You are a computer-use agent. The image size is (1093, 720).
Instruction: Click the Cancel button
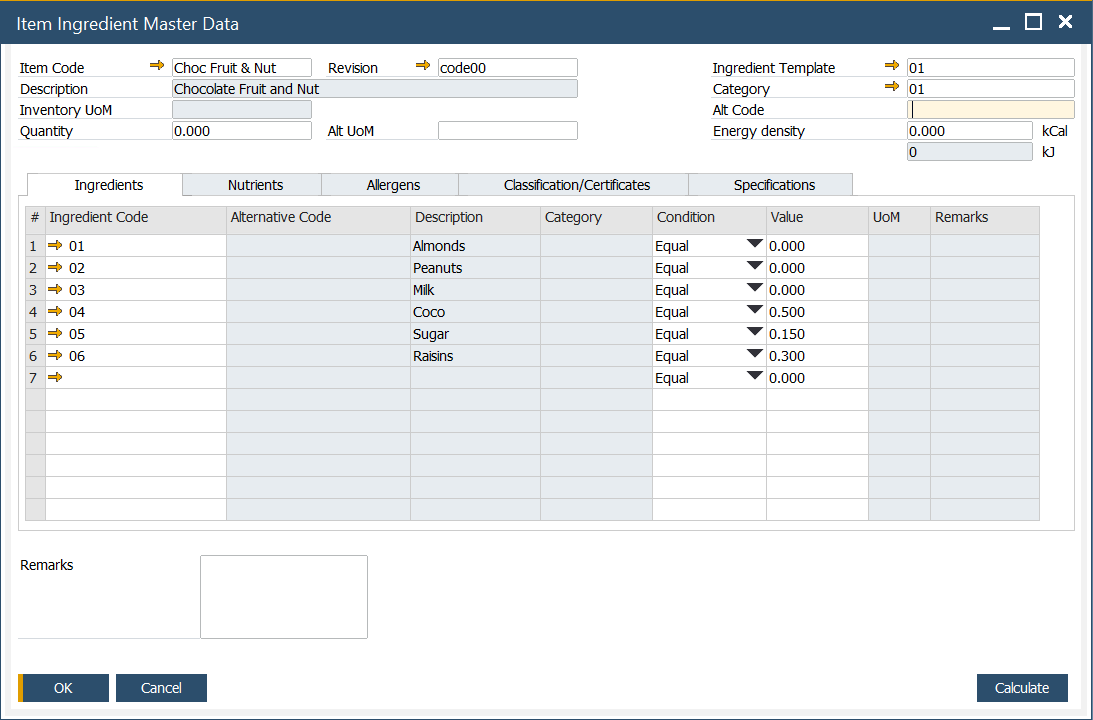(161, 688)
